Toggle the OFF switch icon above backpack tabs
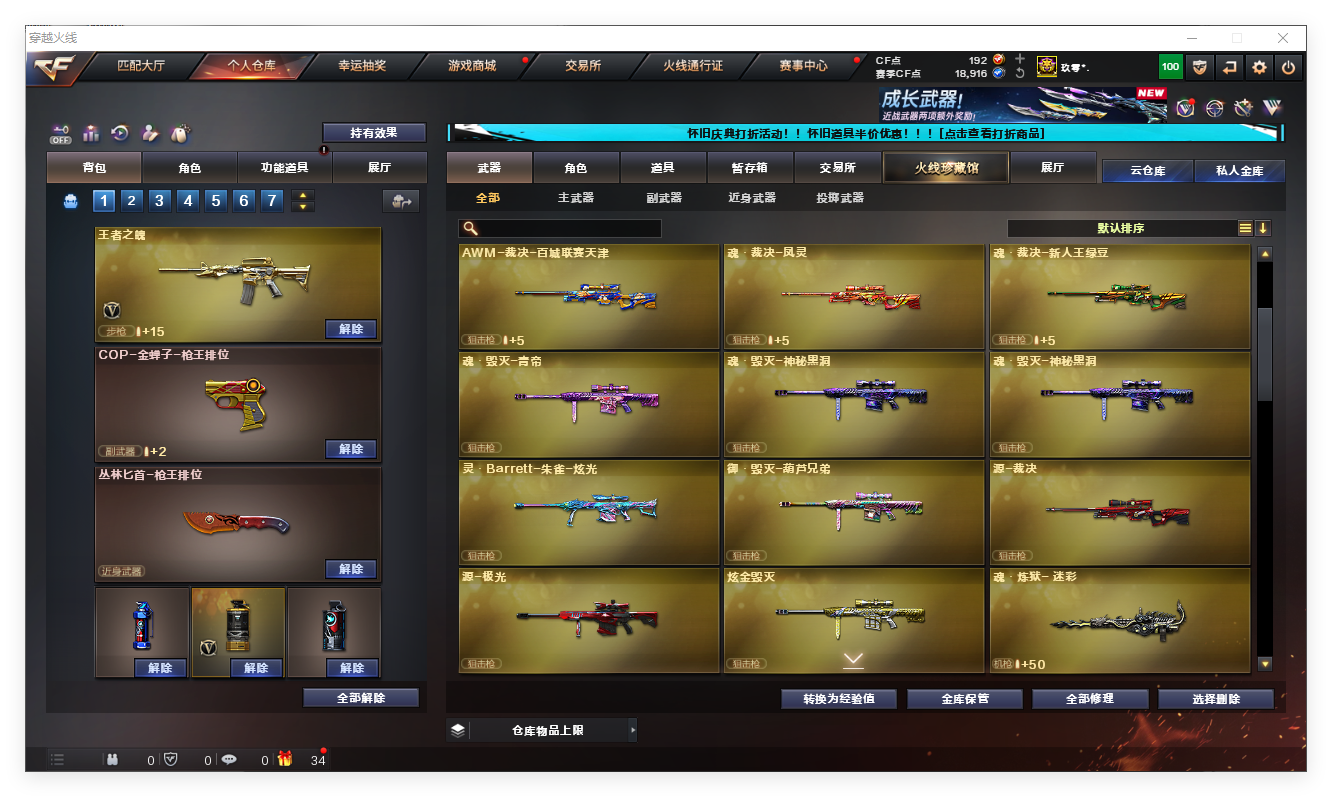Image resolution: width=1332 pixels, height=797 pixels. pos(61,133)
